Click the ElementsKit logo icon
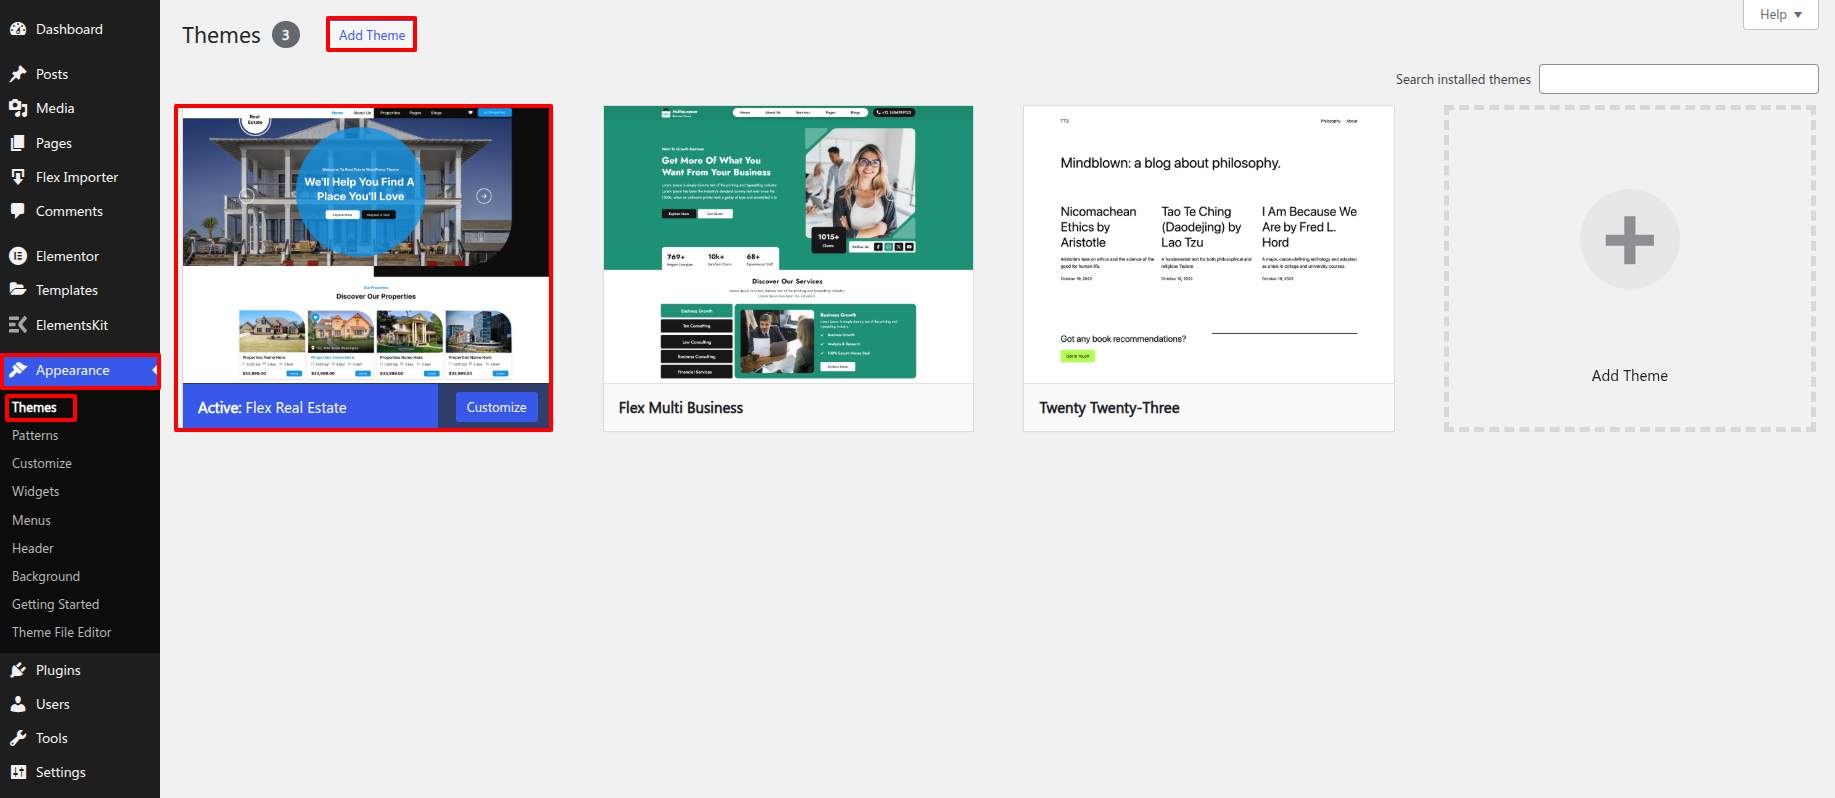Screen dimensions: 1835x798 [x=18, y=325]
